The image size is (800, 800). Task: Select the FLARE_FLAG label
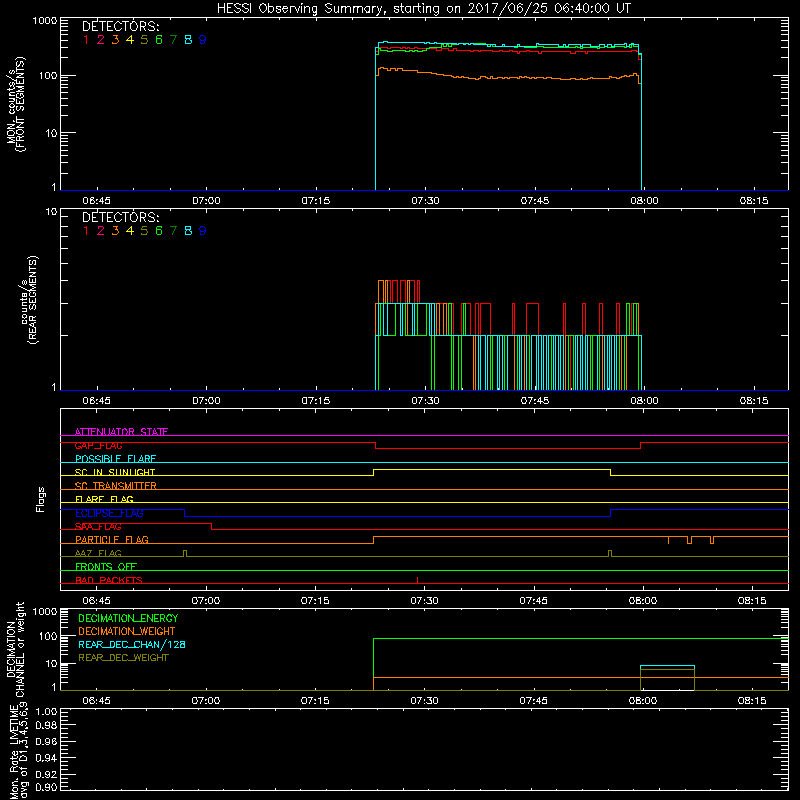pyautogui.click(x=104, y=499)
